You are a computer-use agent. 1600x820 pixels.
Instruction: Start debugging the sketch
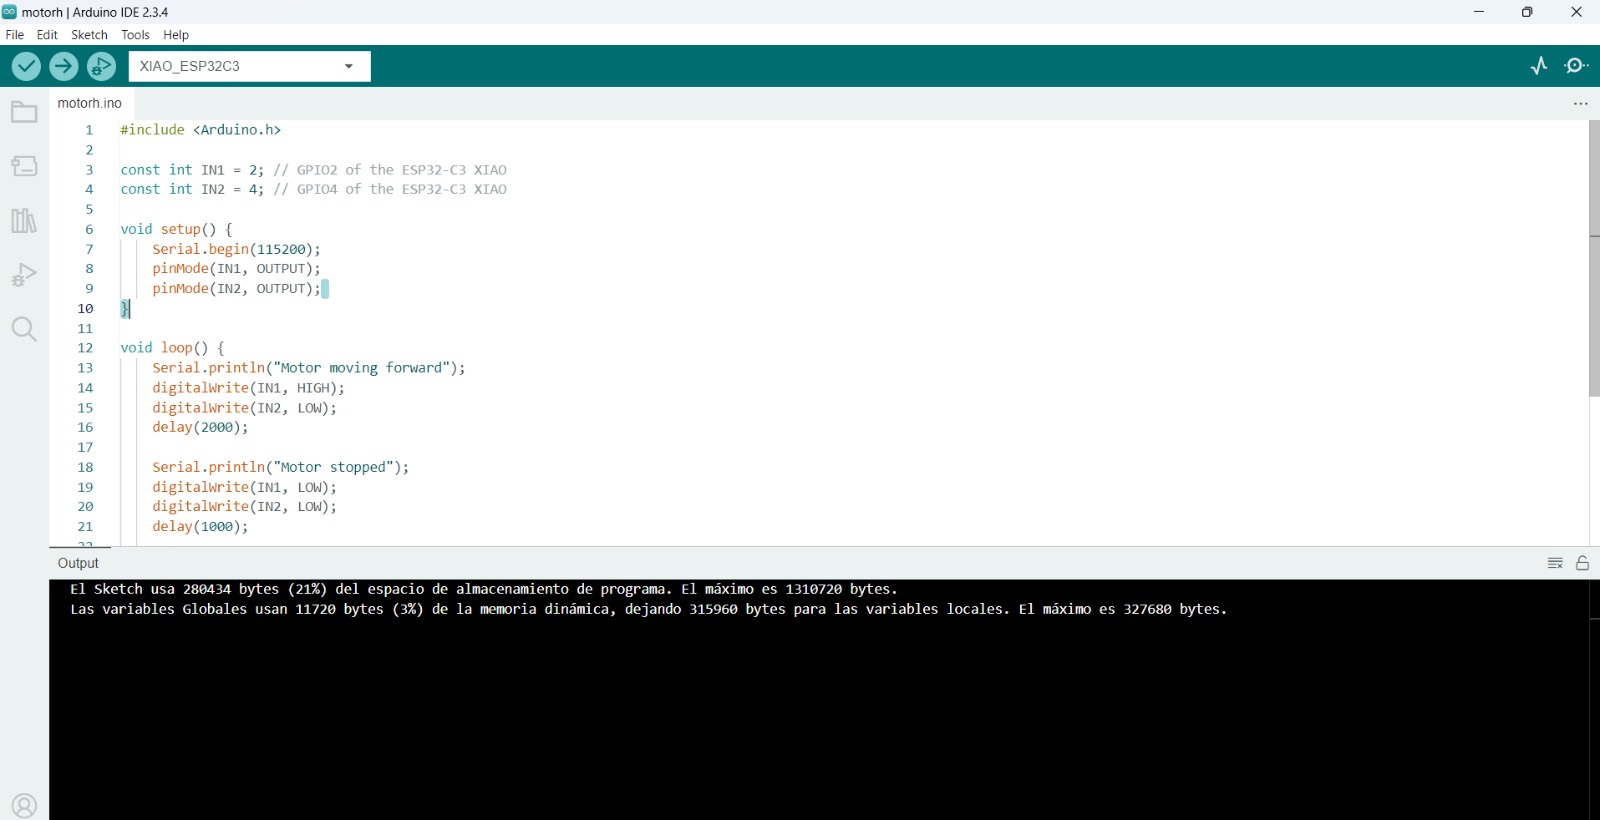(x=101, y=66)
